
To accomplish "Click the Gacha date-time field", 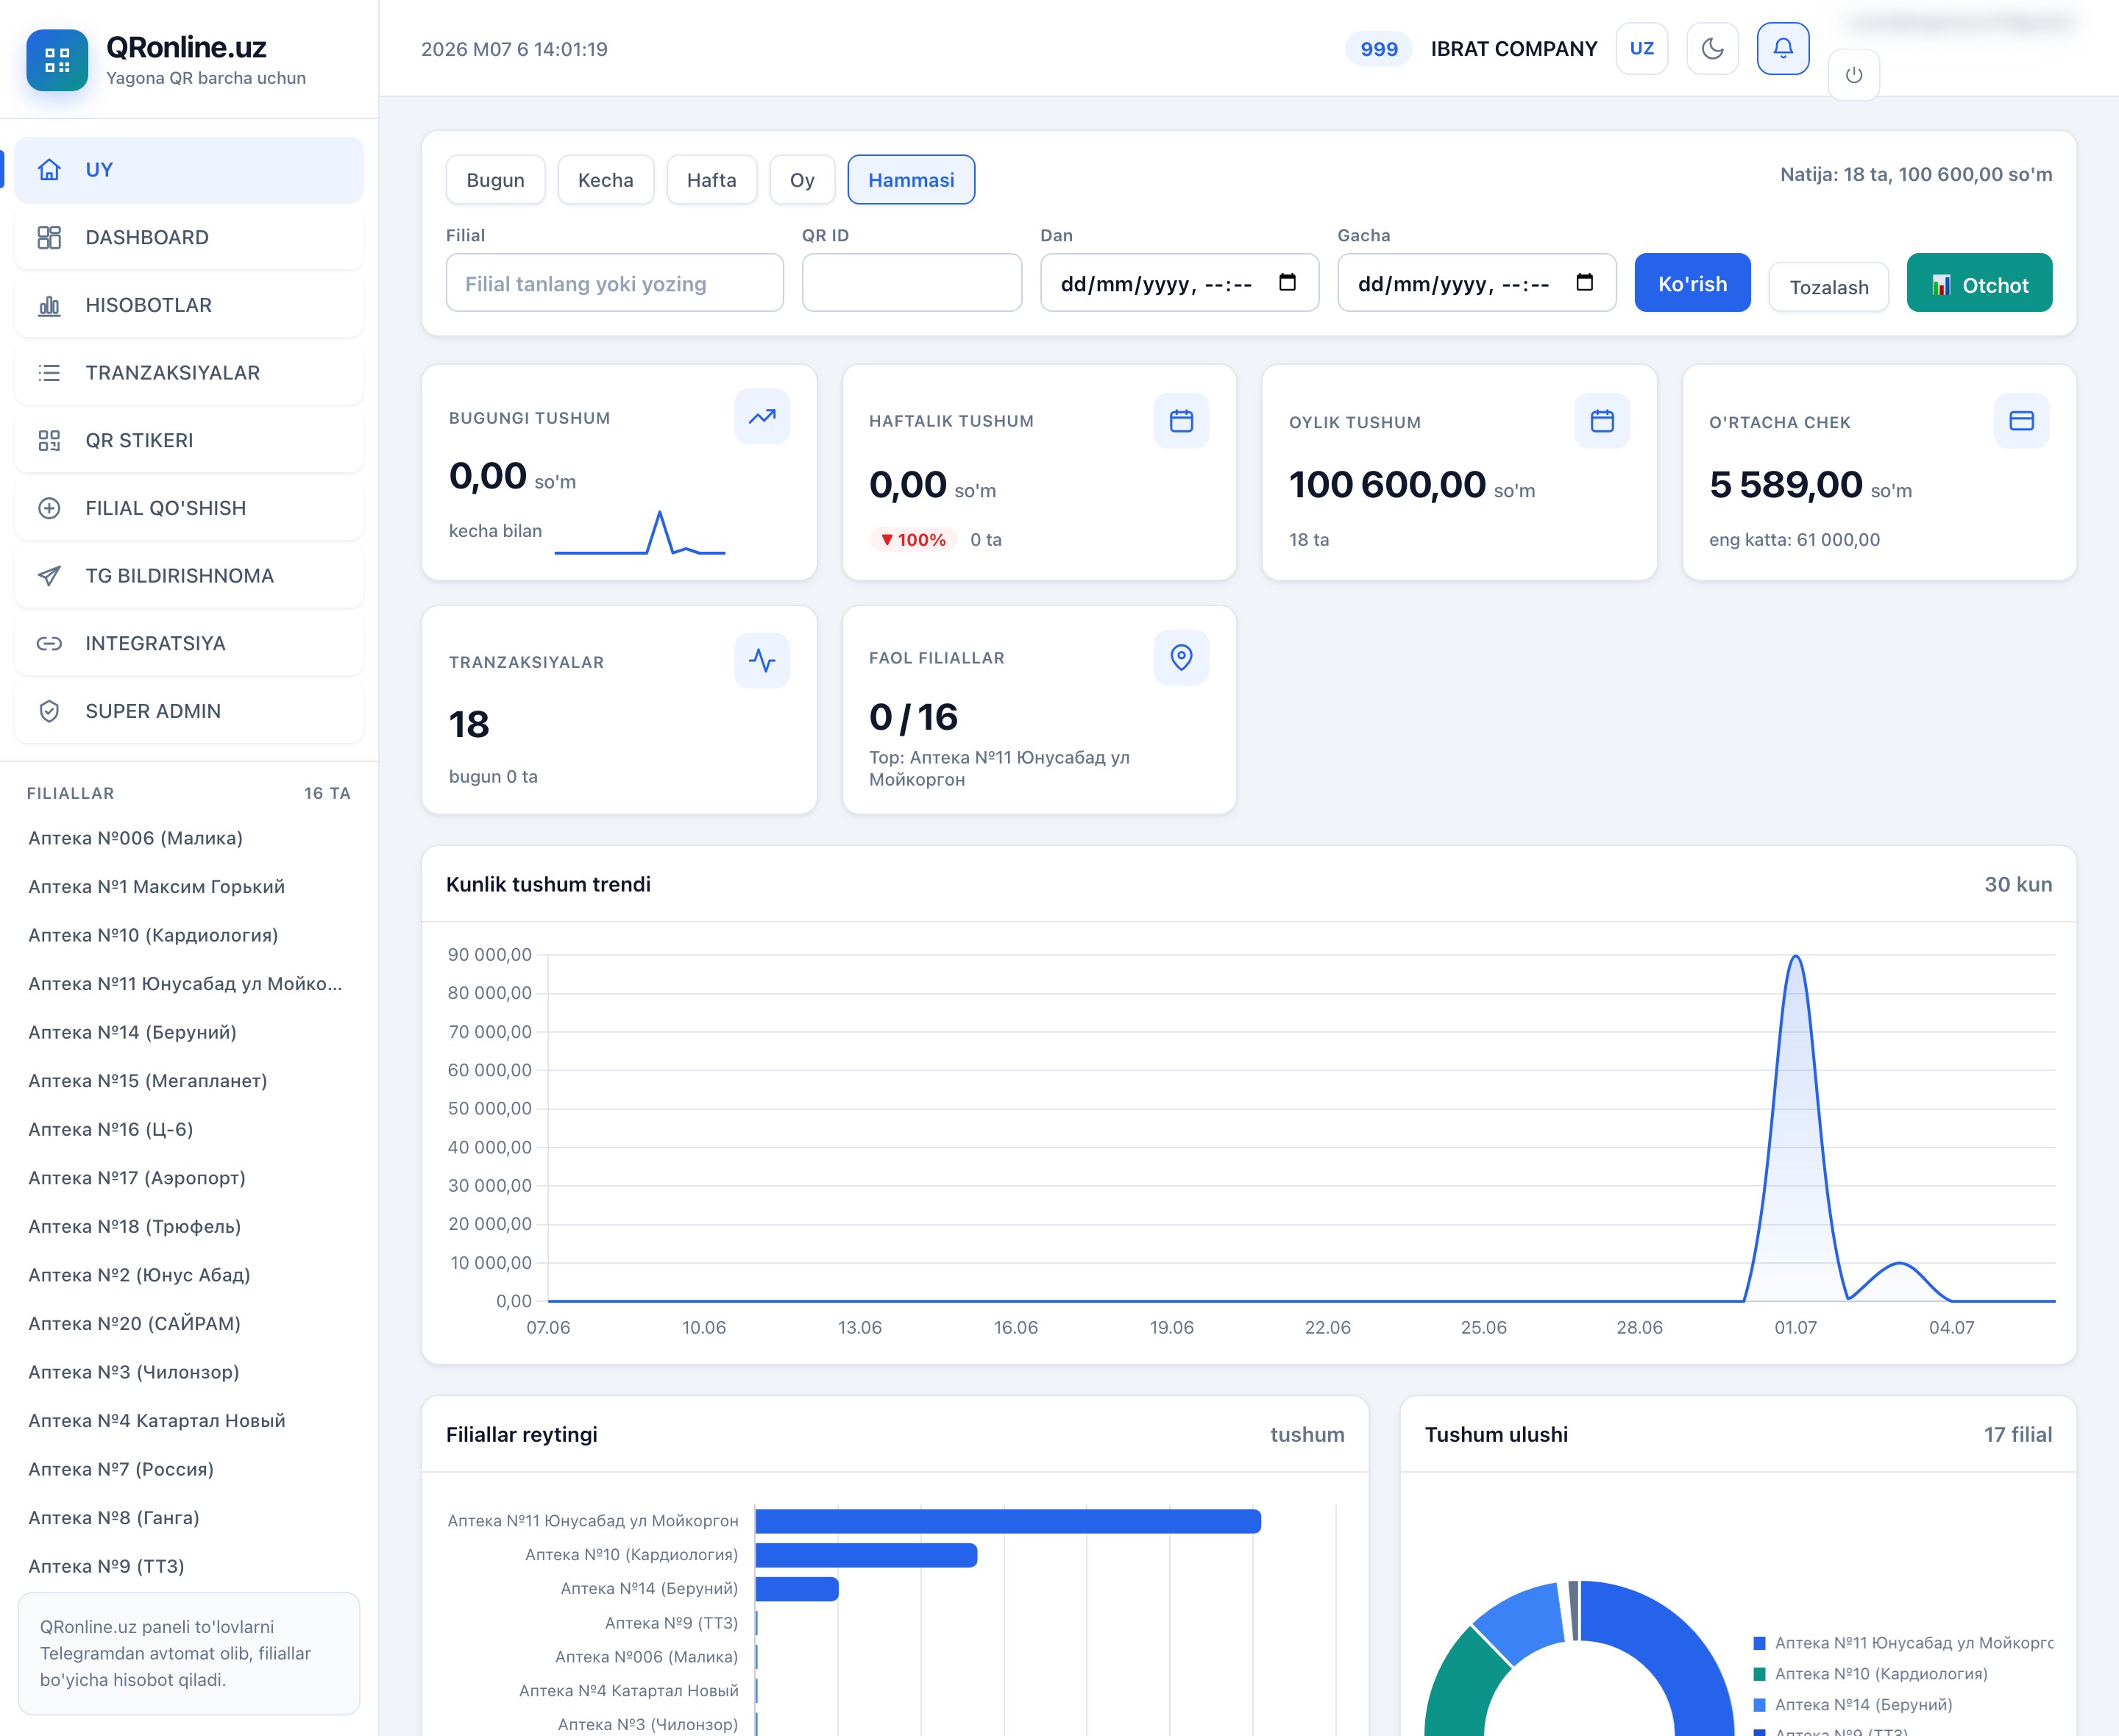I will 1476,283.
